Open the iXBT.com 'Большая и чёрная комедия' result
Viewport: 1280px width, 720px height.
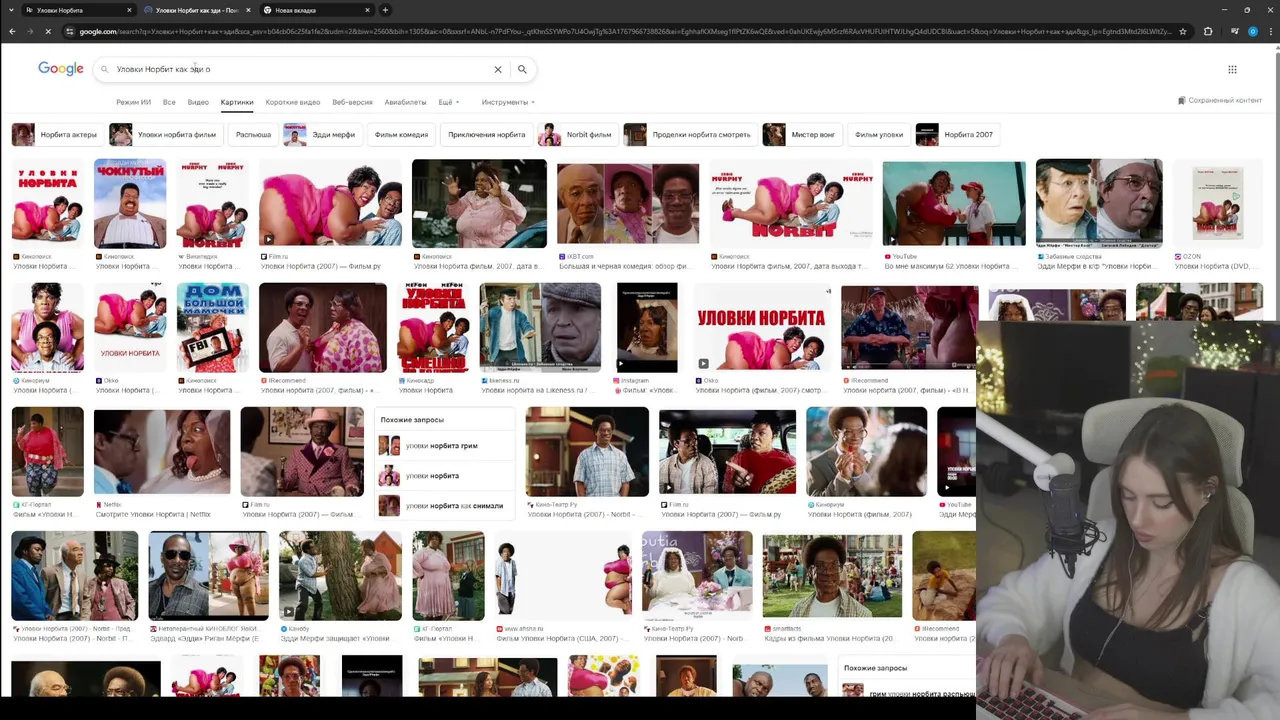click(628, 204)
